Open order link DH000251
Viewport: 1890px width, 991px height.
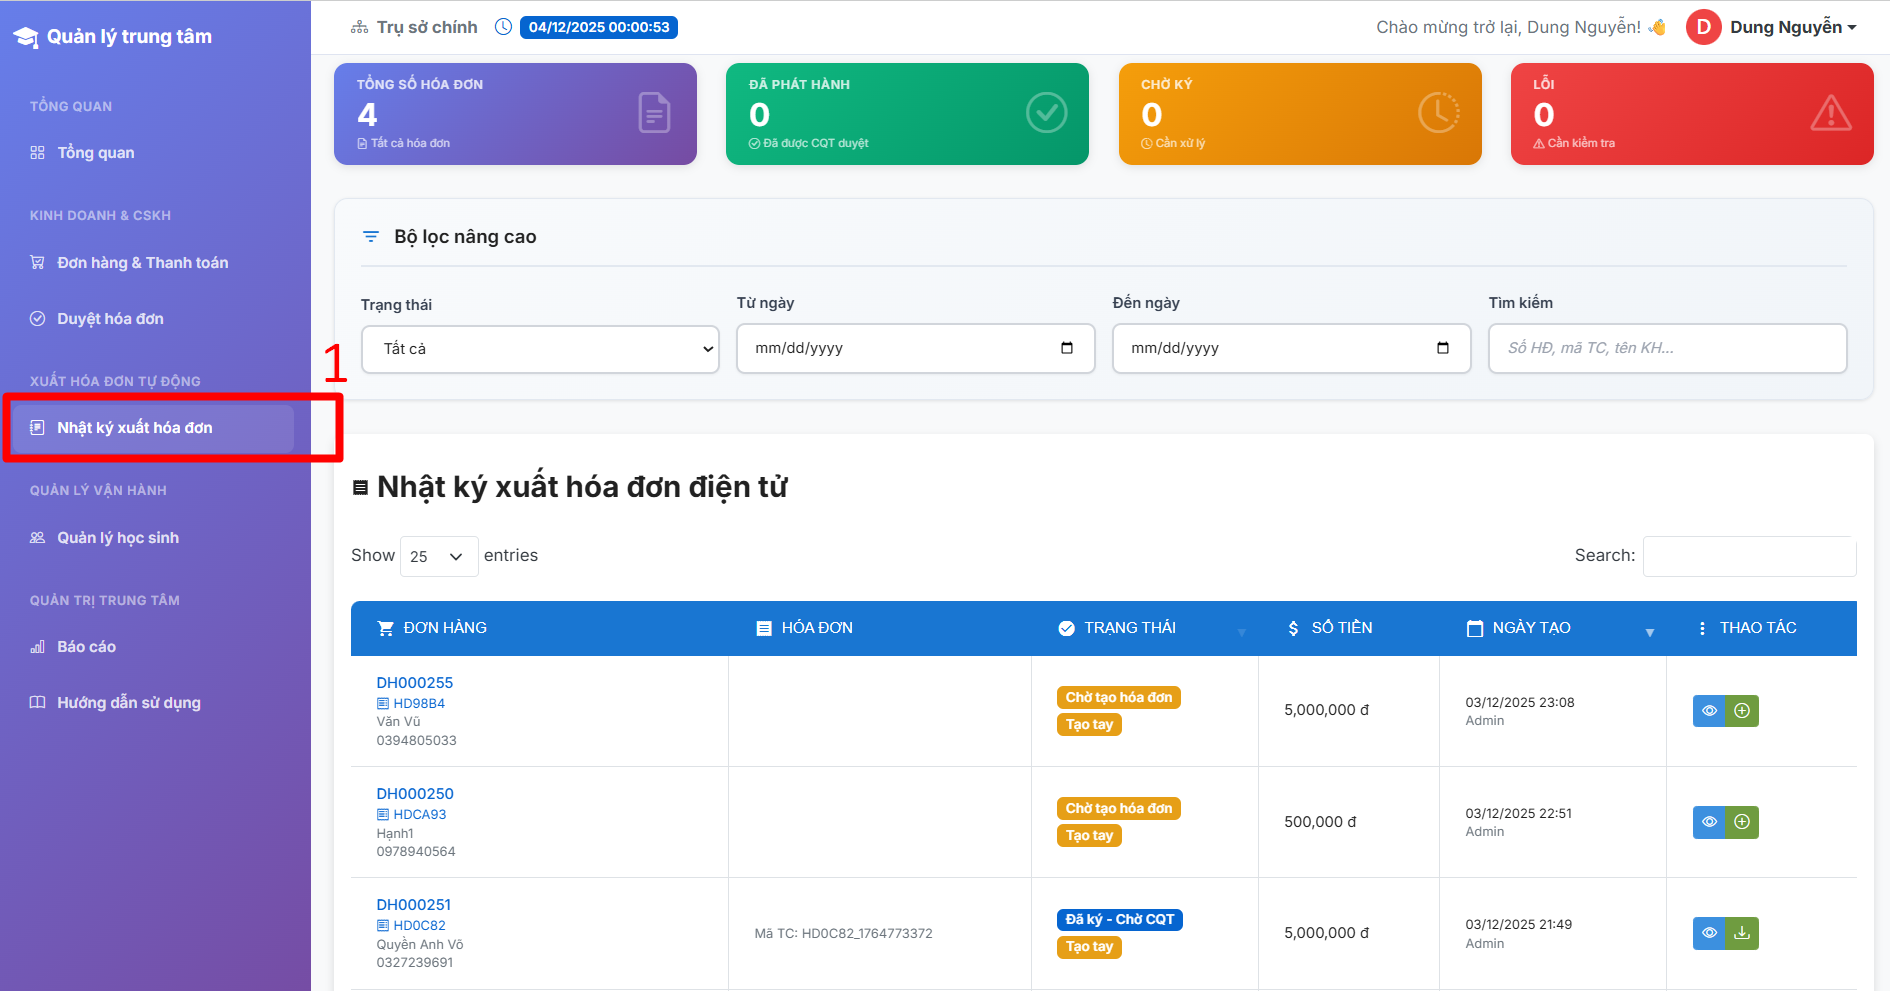click(x=413, y=904)
